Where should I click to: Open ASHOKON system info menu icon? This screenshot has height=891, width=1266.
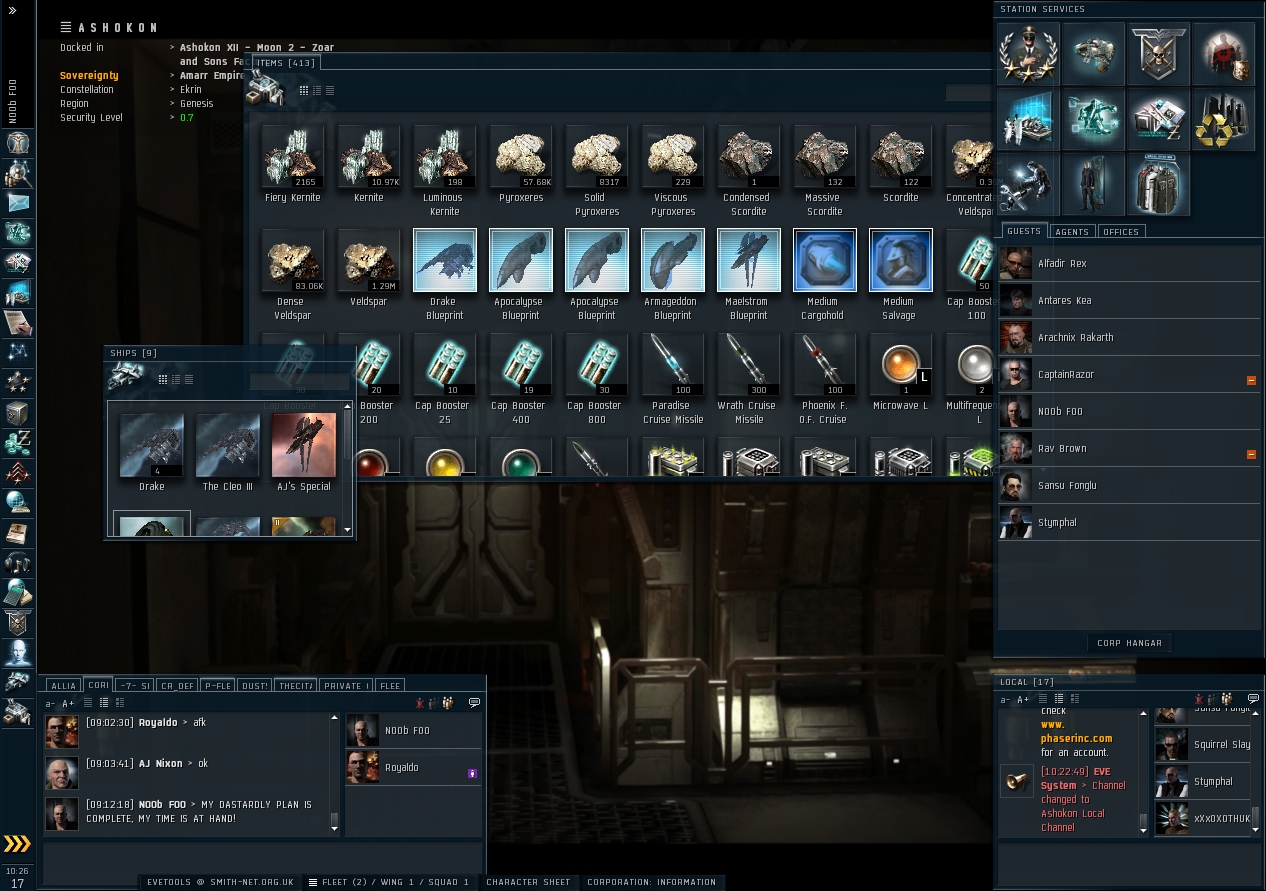66,27
